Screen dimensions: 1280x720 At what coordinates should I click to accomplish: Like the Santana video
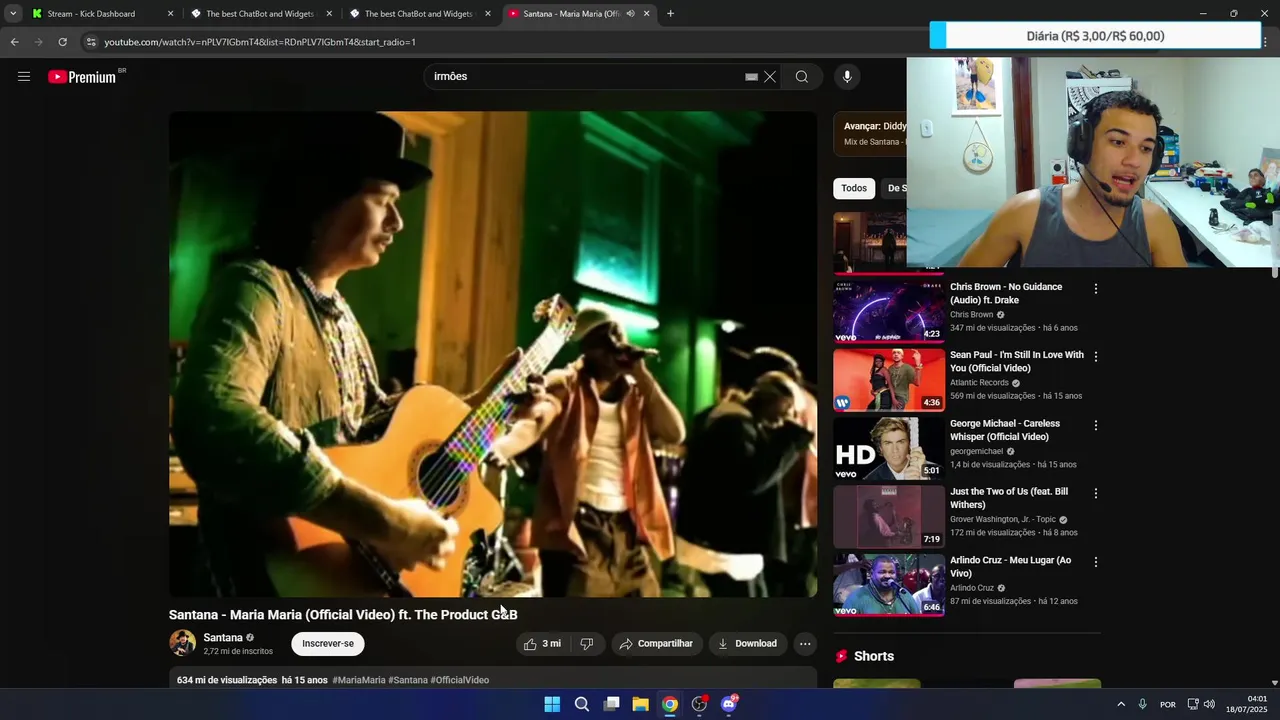(x=543, y=644)
